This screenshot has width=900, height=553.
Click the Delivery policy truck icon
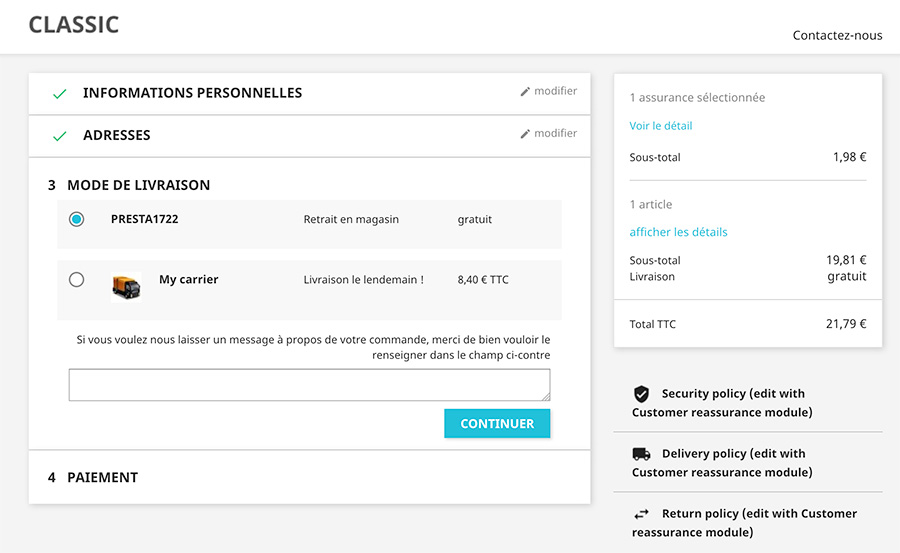tap(642, 454)
